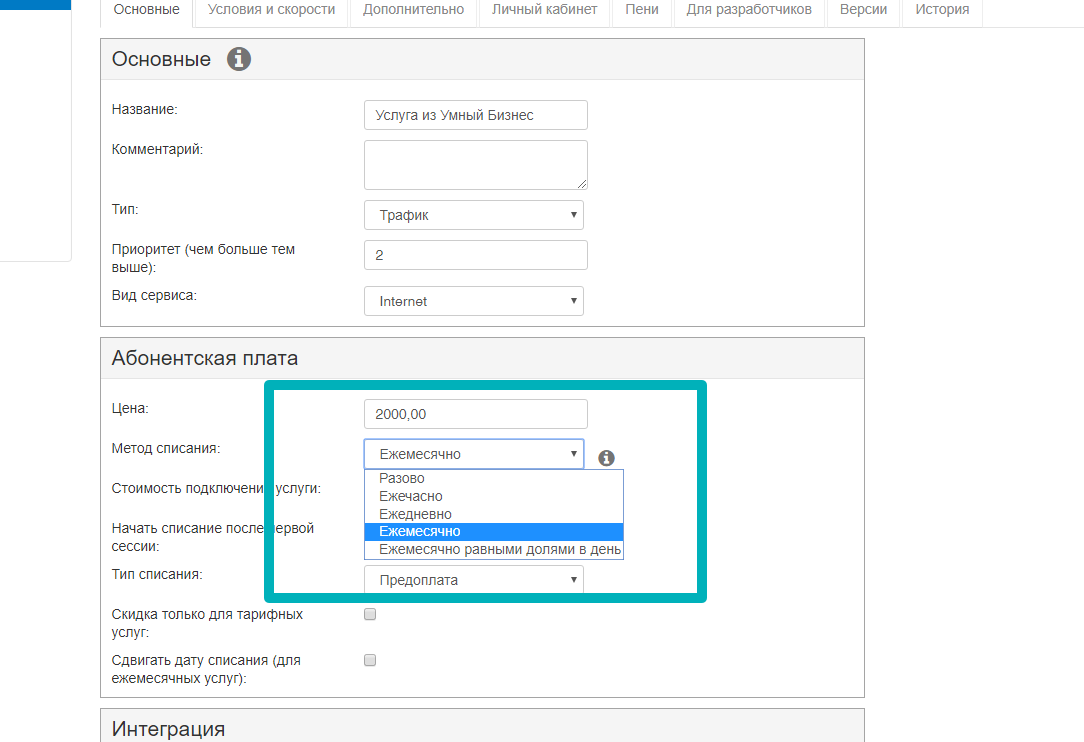This screenshot has height=742, width=1084.
Task: Open the Пени tab
Action: (642, 10)
